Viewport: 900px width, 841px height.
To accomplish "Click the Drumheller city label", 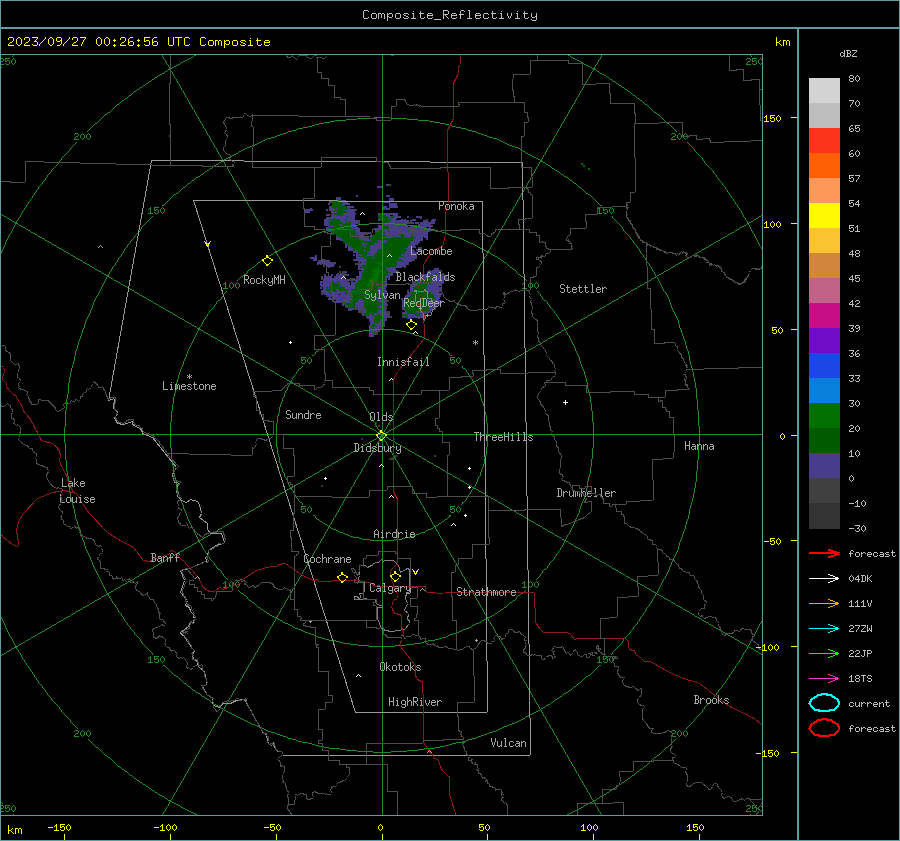I will pyautogui.click(x=586, y=493).
